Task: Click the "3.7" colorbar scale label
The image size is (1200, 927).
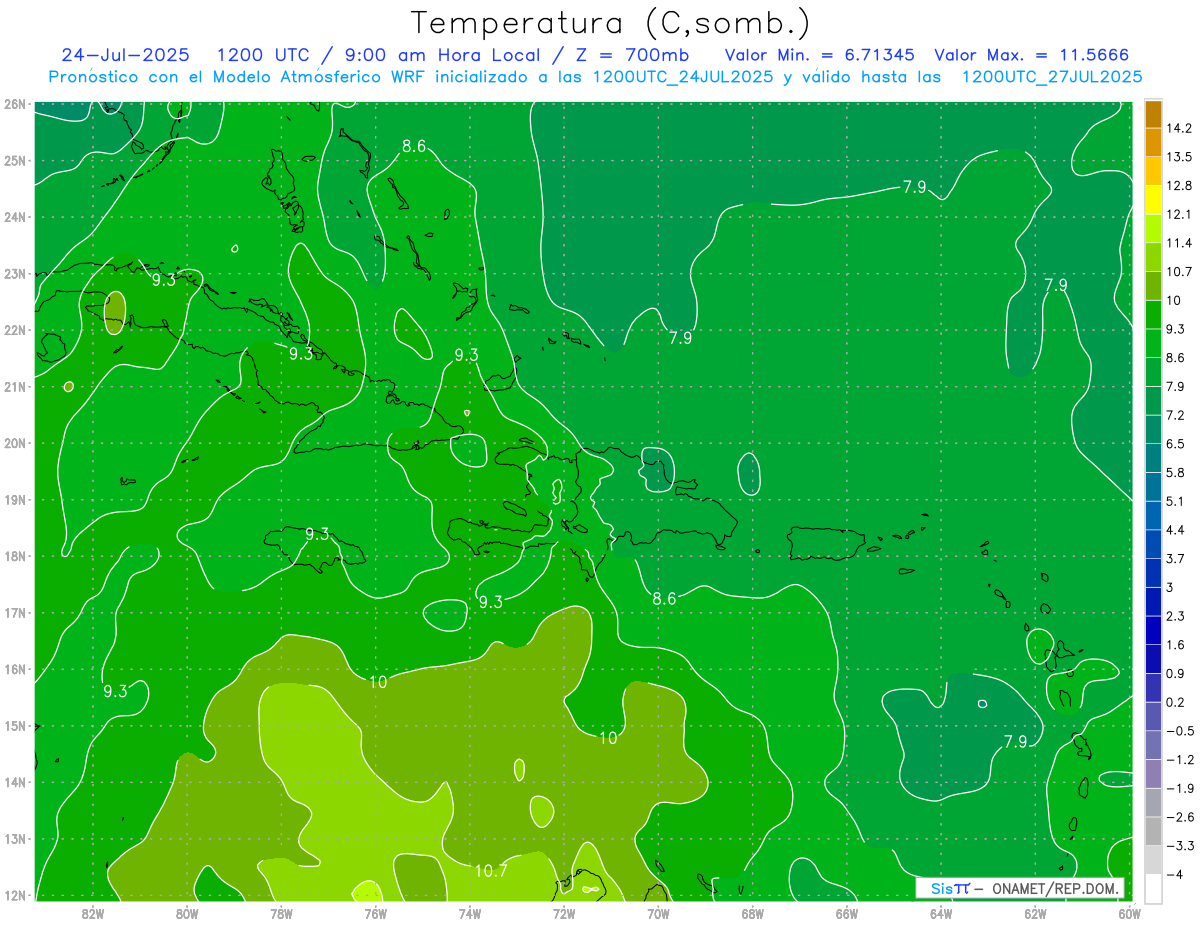Action: point(1176,559)
